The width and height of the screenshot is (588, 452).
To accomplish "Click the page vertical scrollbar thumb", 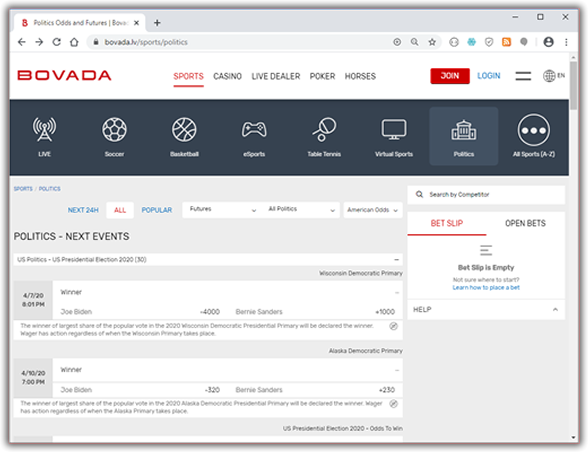I will (573, 86).
